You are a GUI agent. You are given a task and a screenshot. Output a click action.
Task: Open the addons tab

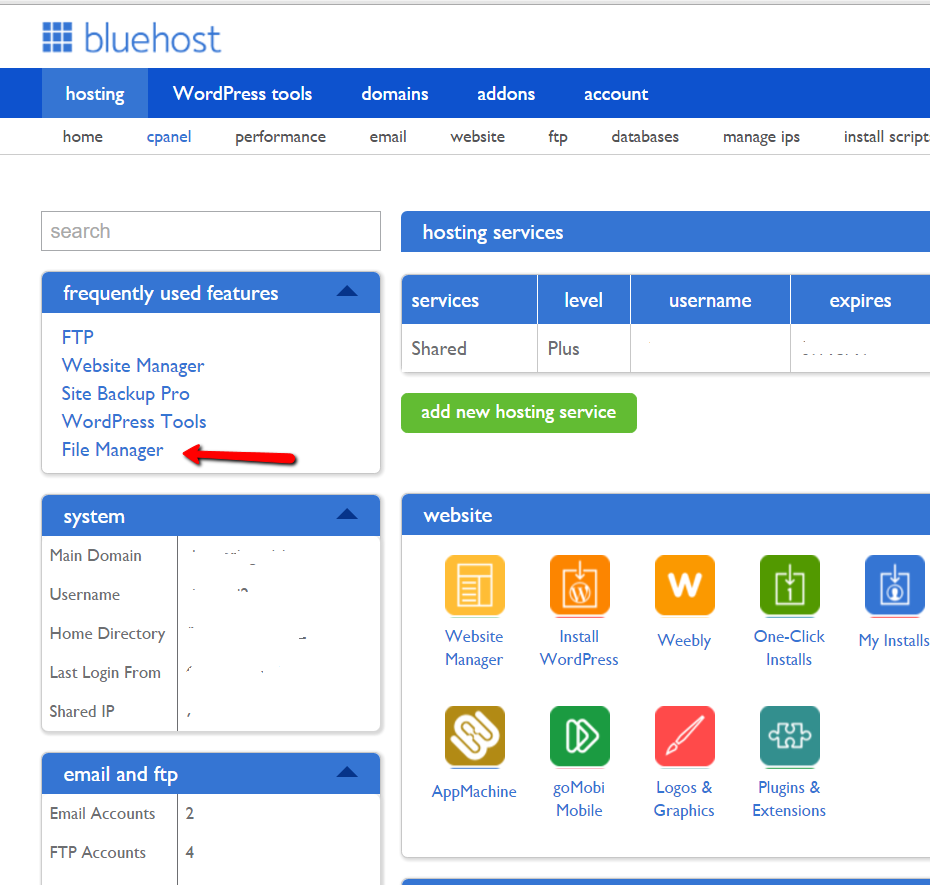tap(506, 94)
